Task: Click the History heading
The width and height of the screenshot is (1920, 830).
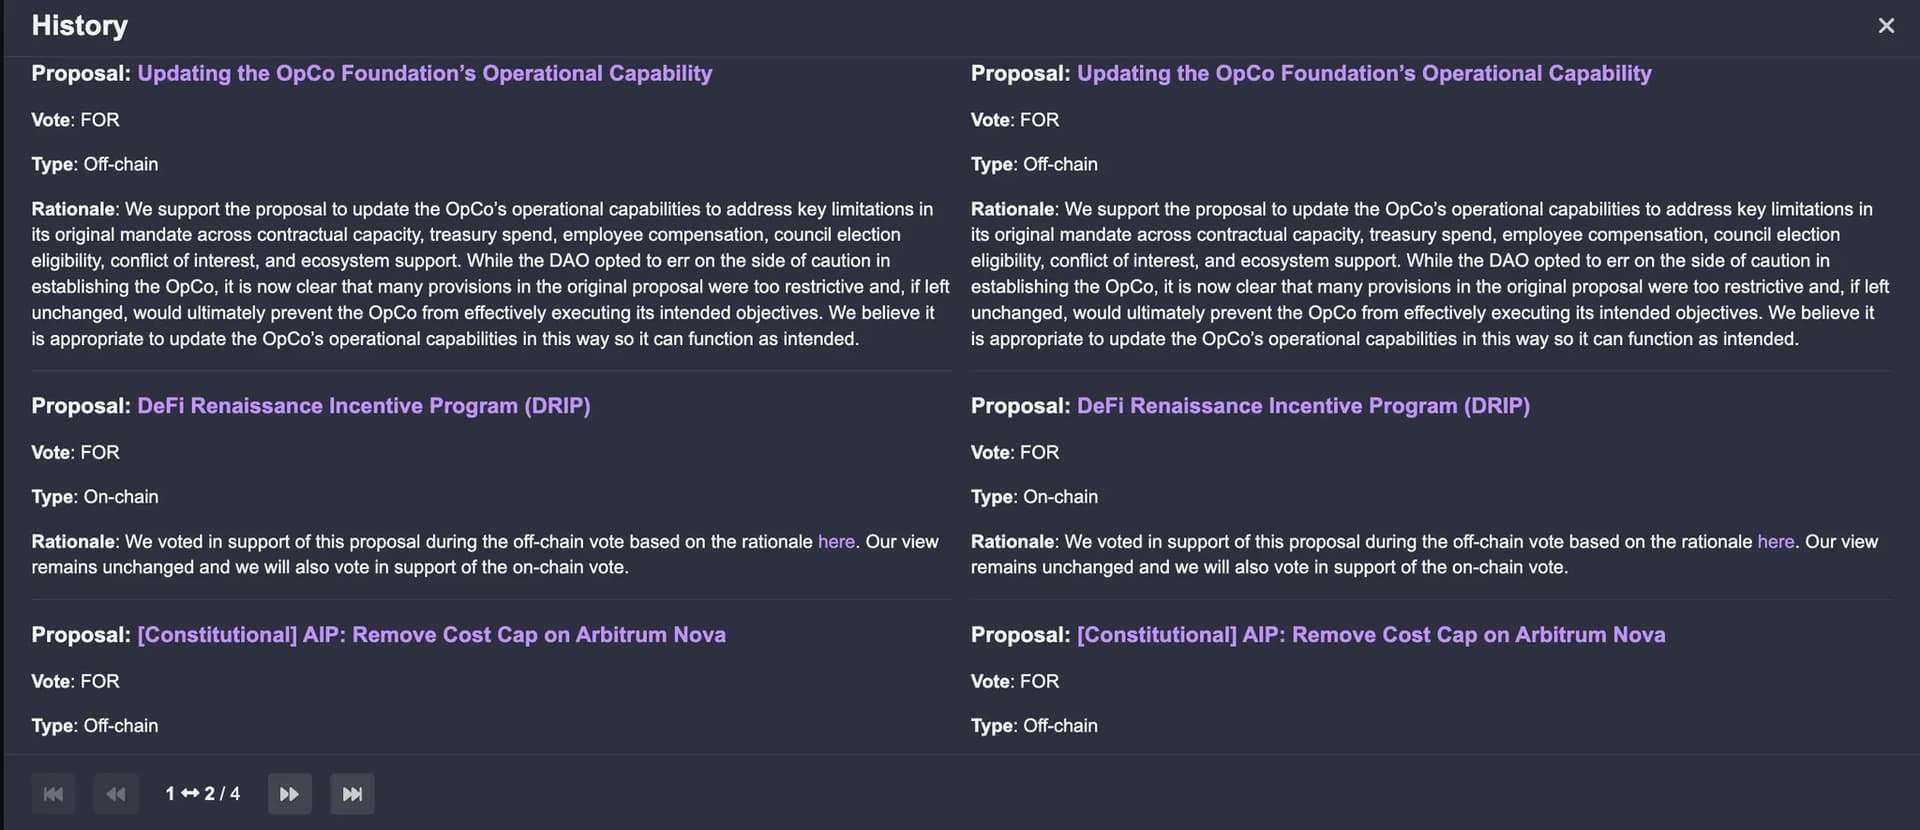Action: (x=80, y=26)
